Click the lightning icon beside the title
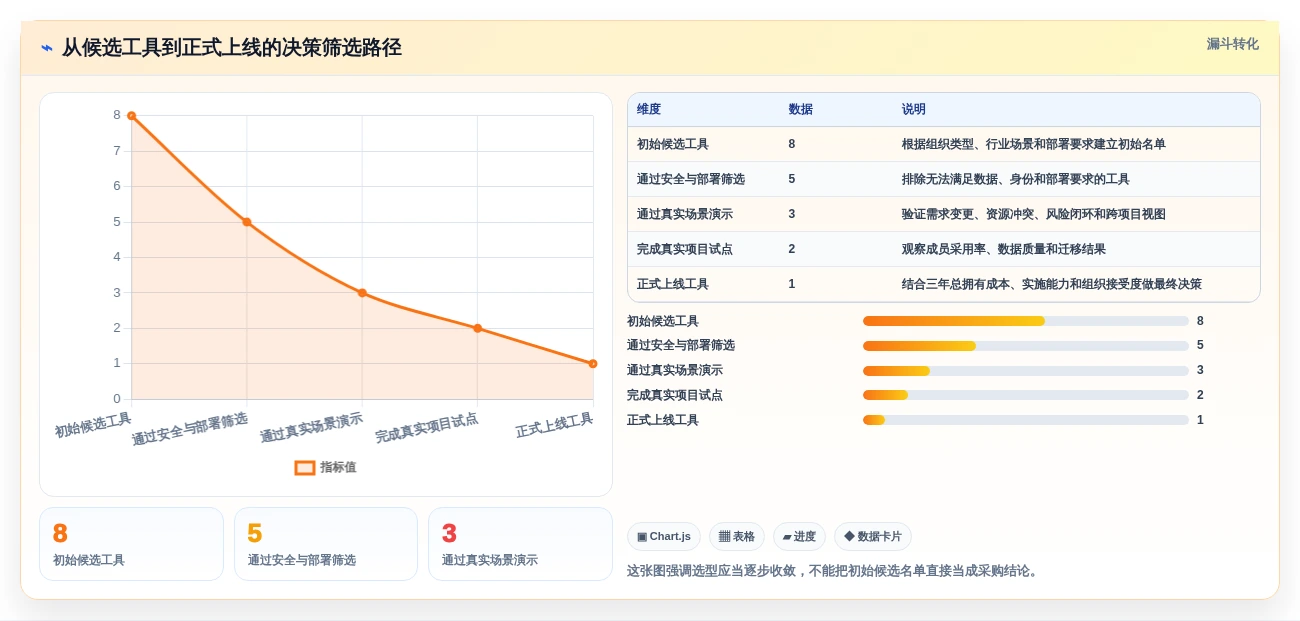Screen dimensions: 1300x621 tap(47, 48)
